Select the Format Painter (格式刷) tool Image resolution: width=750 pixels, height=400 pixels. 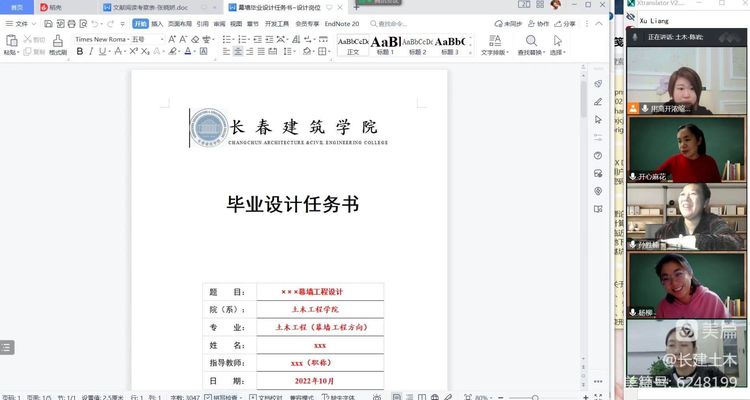[x=58, y=44]
